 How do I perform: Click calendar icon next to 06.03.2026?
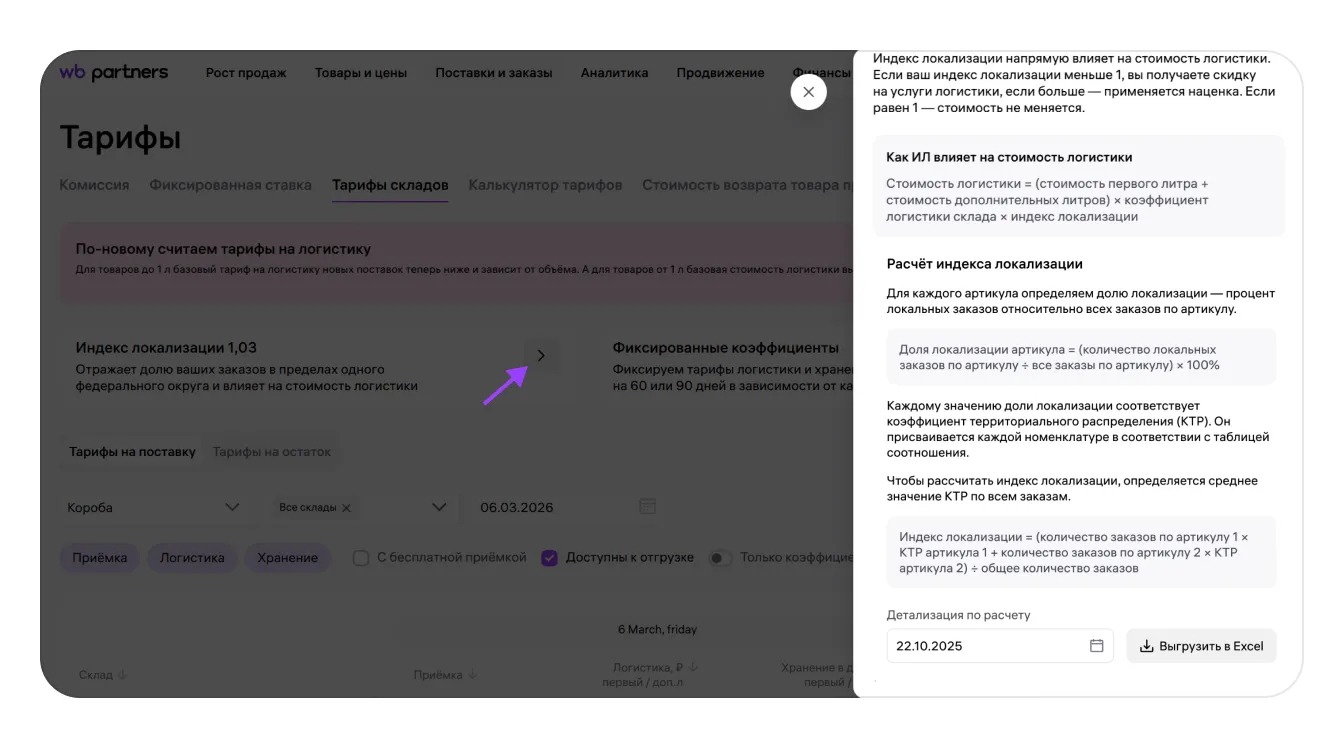[647, 507]
